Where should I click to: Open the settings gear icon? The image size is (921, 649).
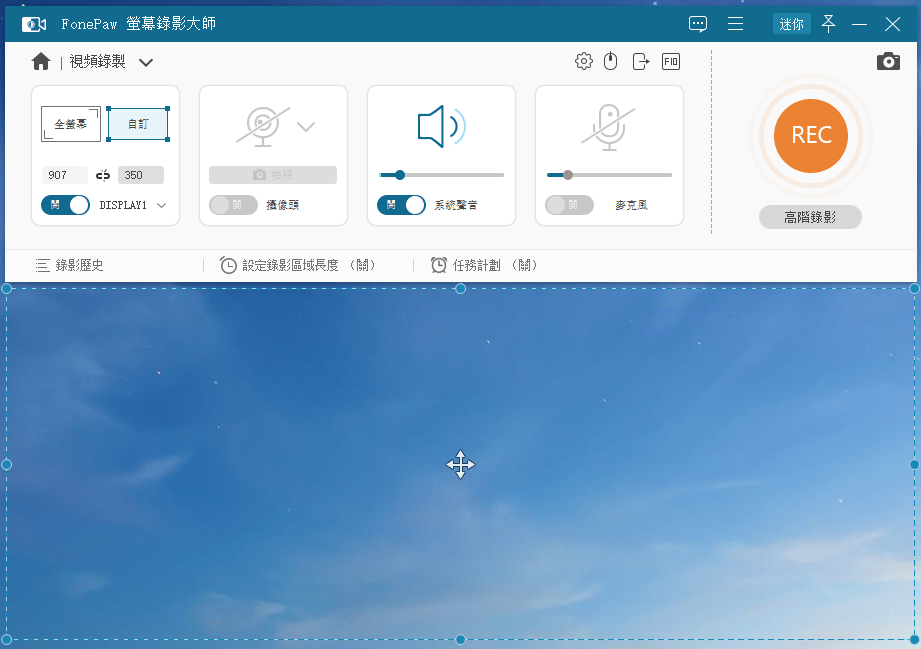pyautogui.click(x=584, y=61)
